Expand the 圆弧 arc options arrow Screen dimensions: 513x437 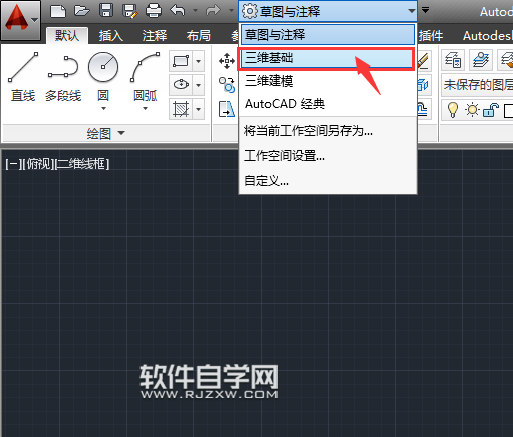point(145,108)
